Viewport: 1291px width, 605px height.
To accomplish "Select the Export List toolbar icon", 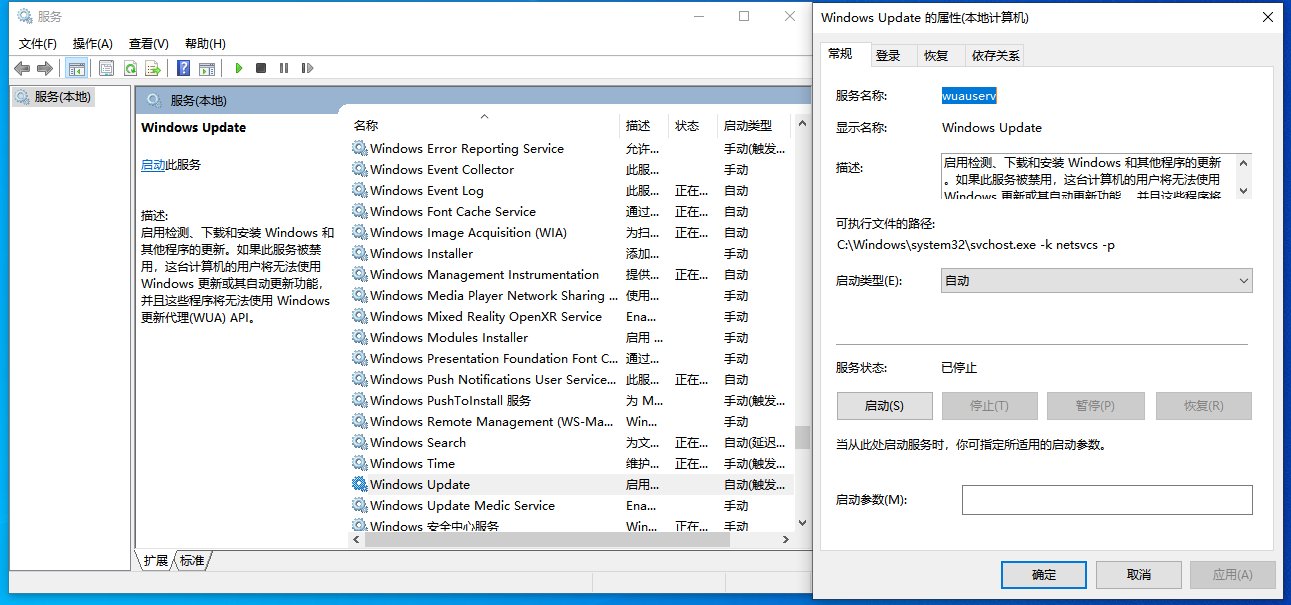I will click(x=152, y=68).
